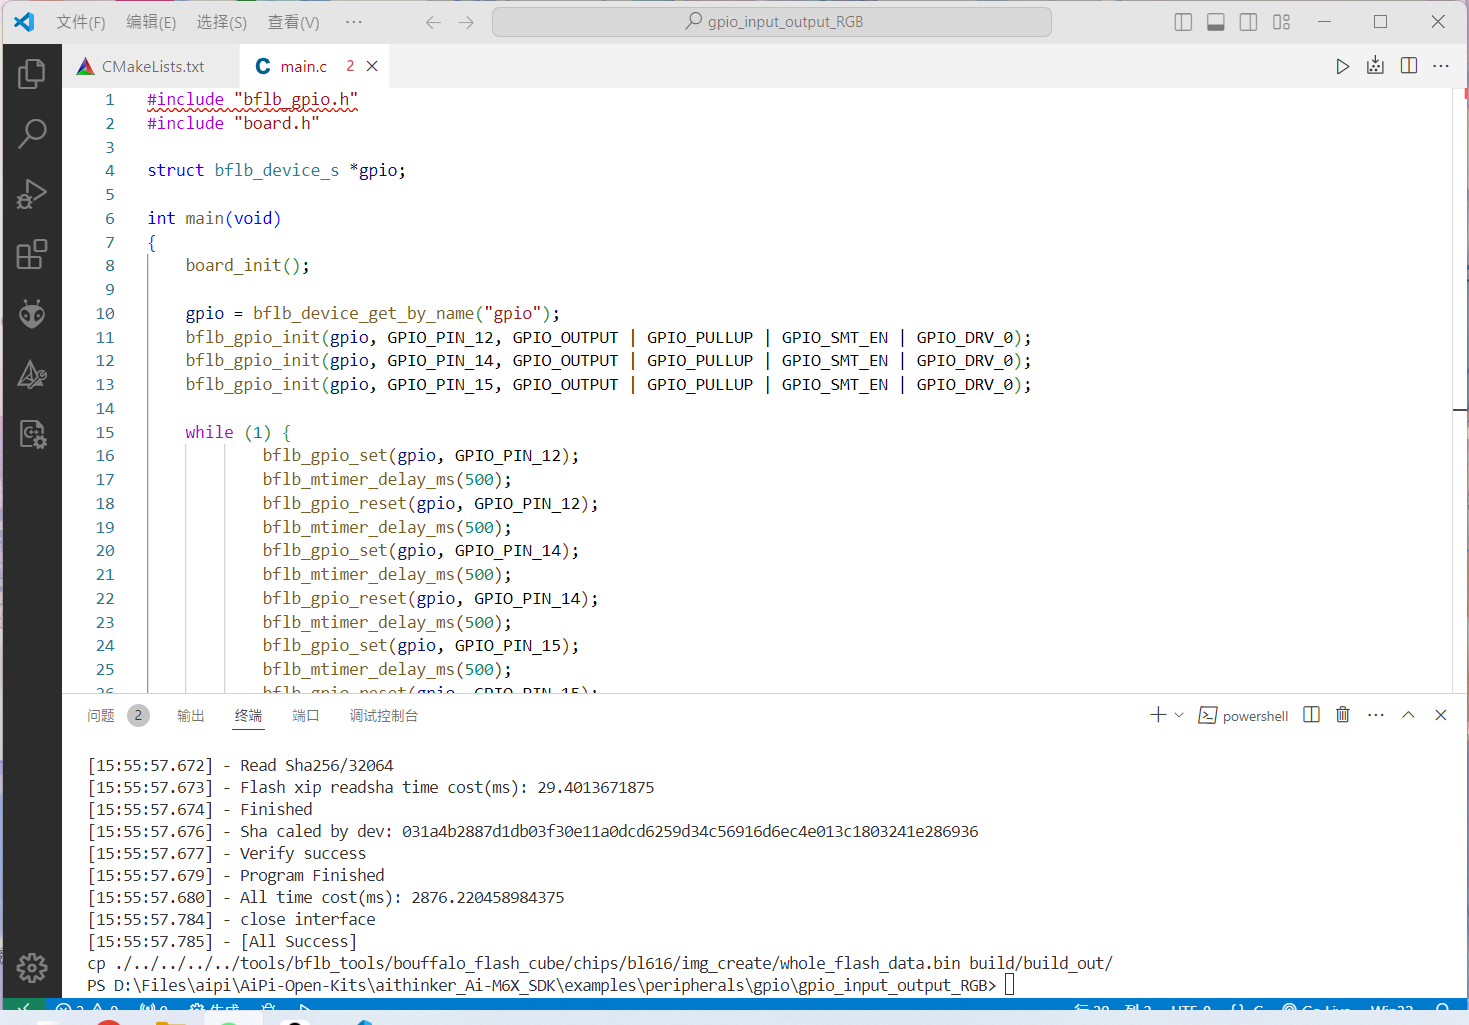Go back with the left arrow
The image size is (1469, 1025).
point(433,22)
